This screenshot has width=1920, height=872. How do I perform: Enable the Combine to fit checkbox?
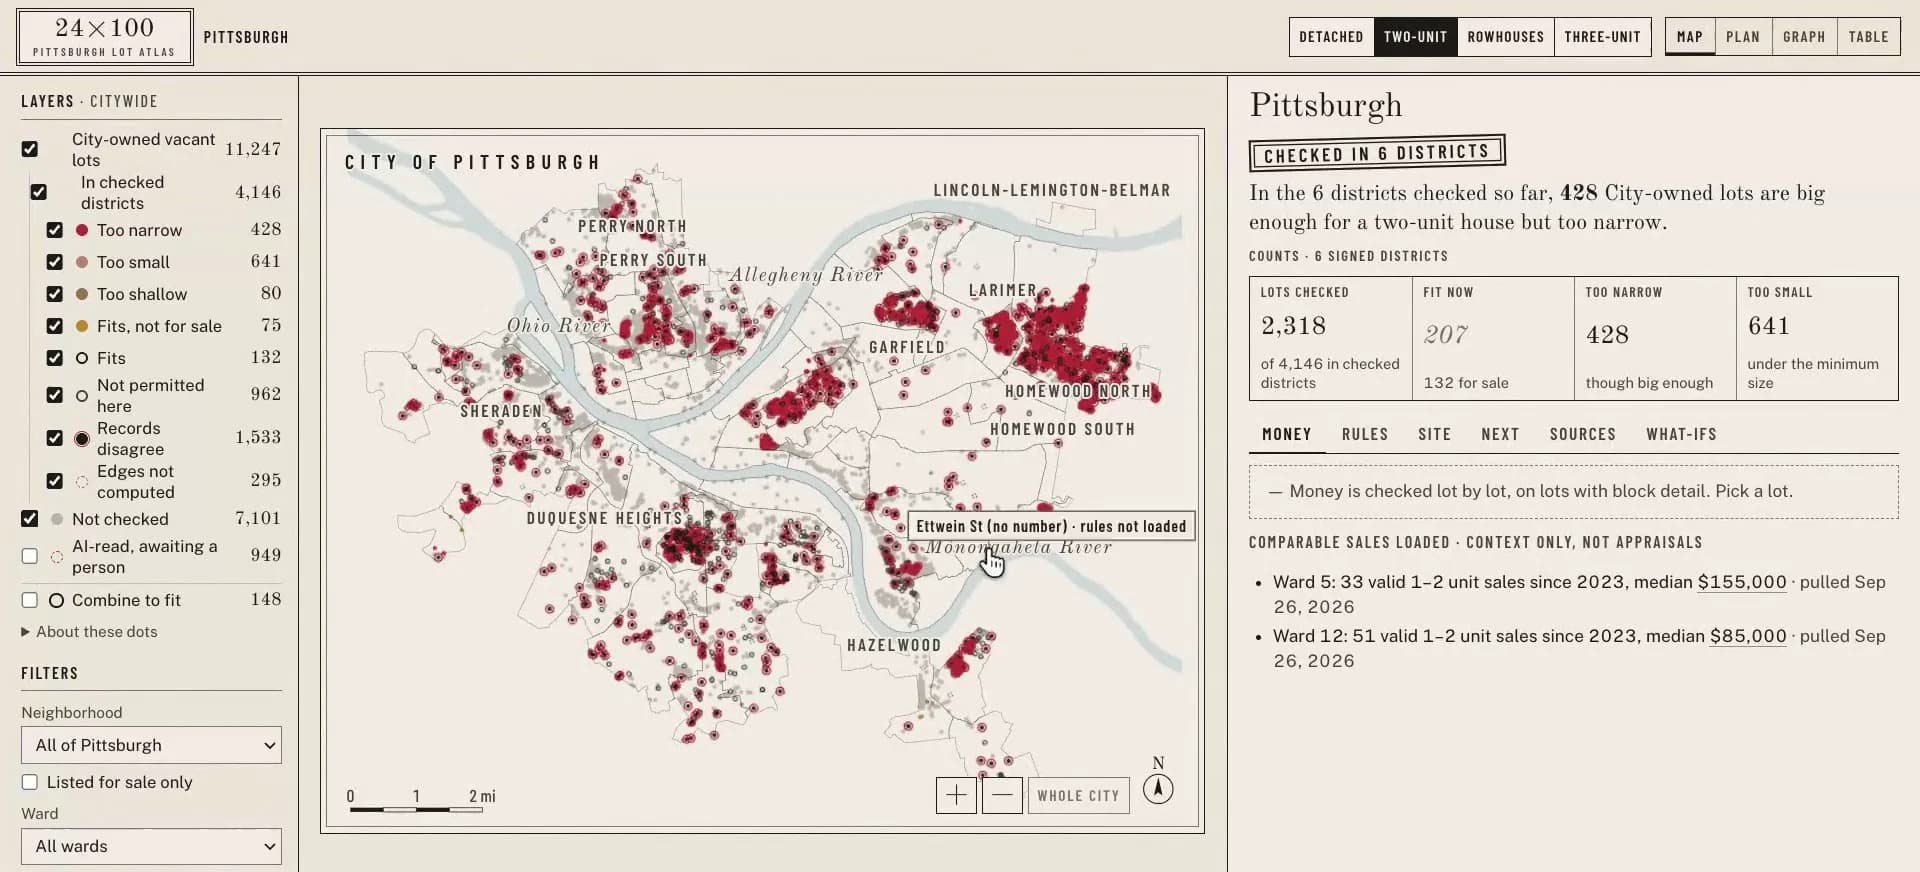[30, 600]
